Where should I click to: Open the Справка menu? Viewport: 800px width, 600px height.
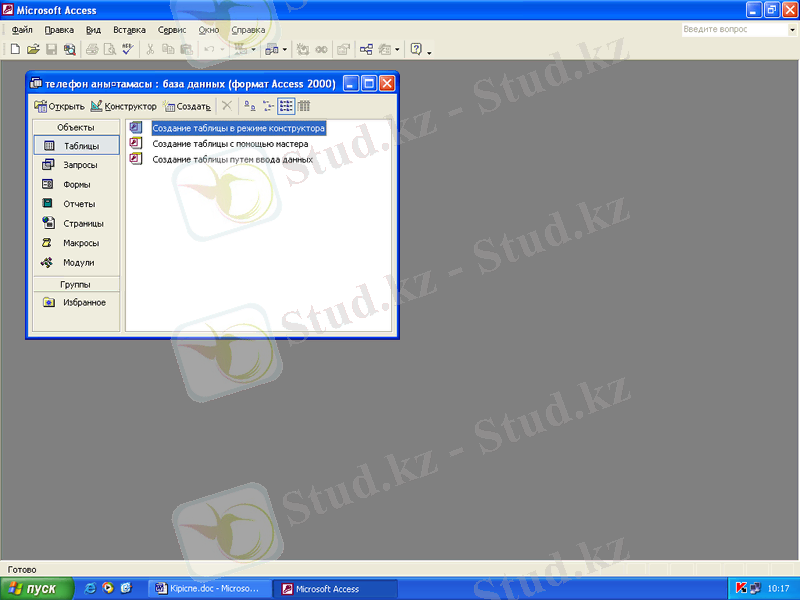[x=248, y=30]
